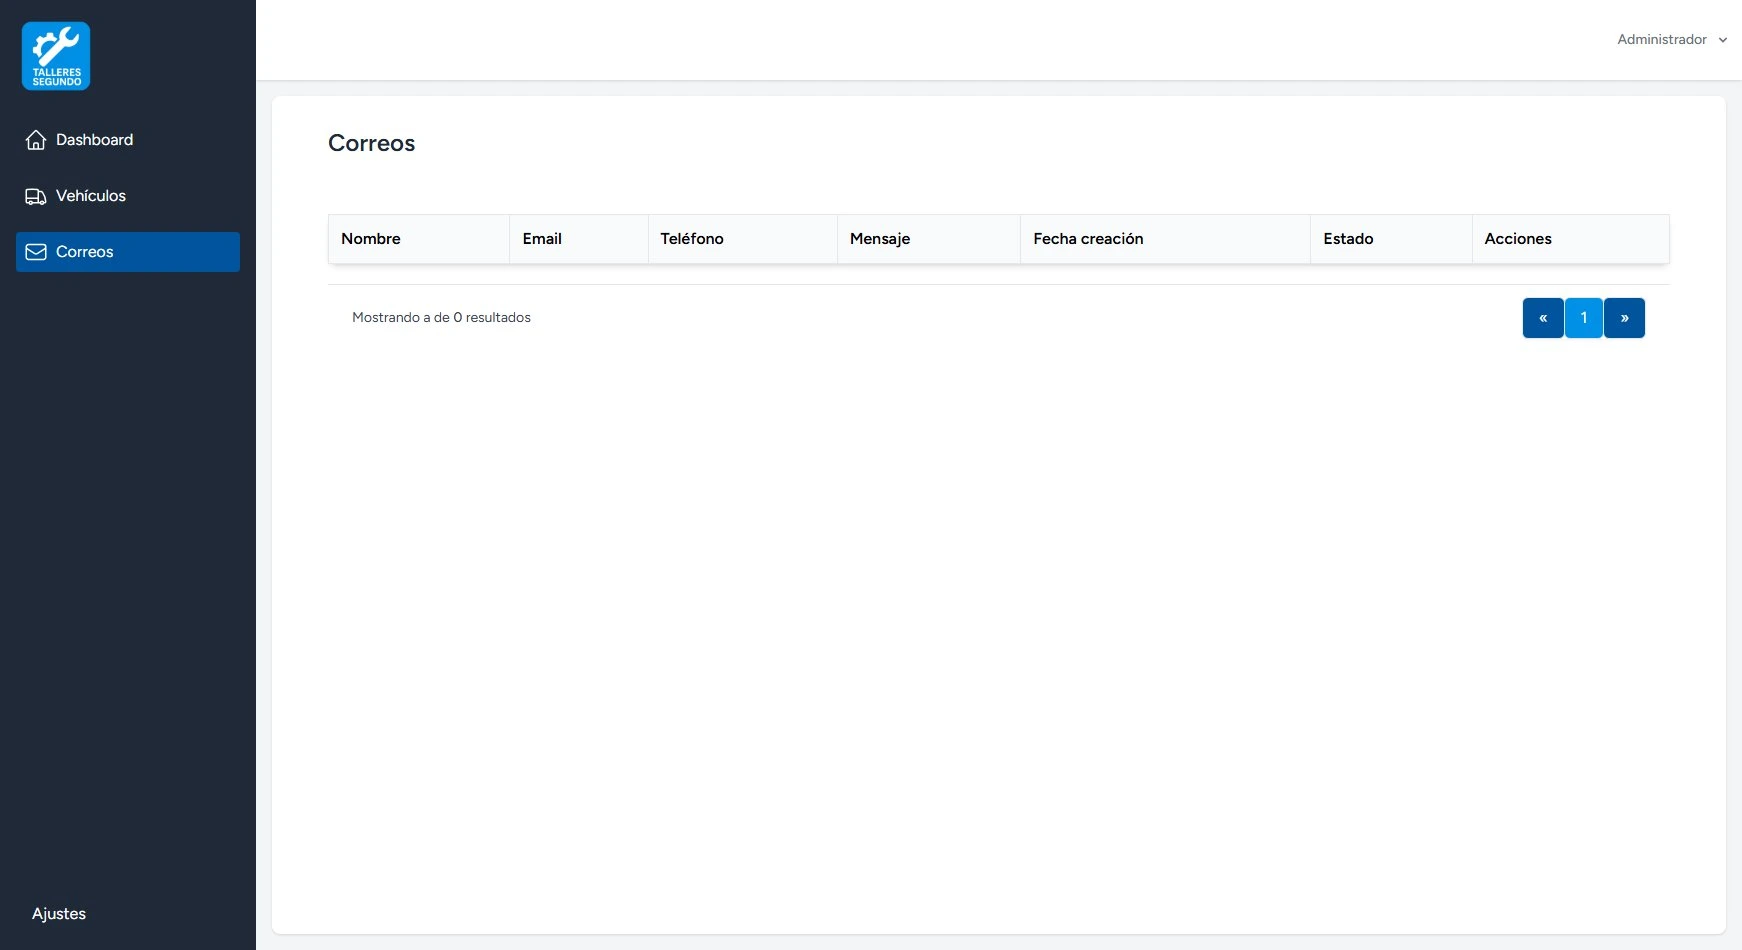Click the Teléfono column header
Image resolution: width=1742 pixels, height=950 pixels.
pyautogui.click(x=743, y=239)
